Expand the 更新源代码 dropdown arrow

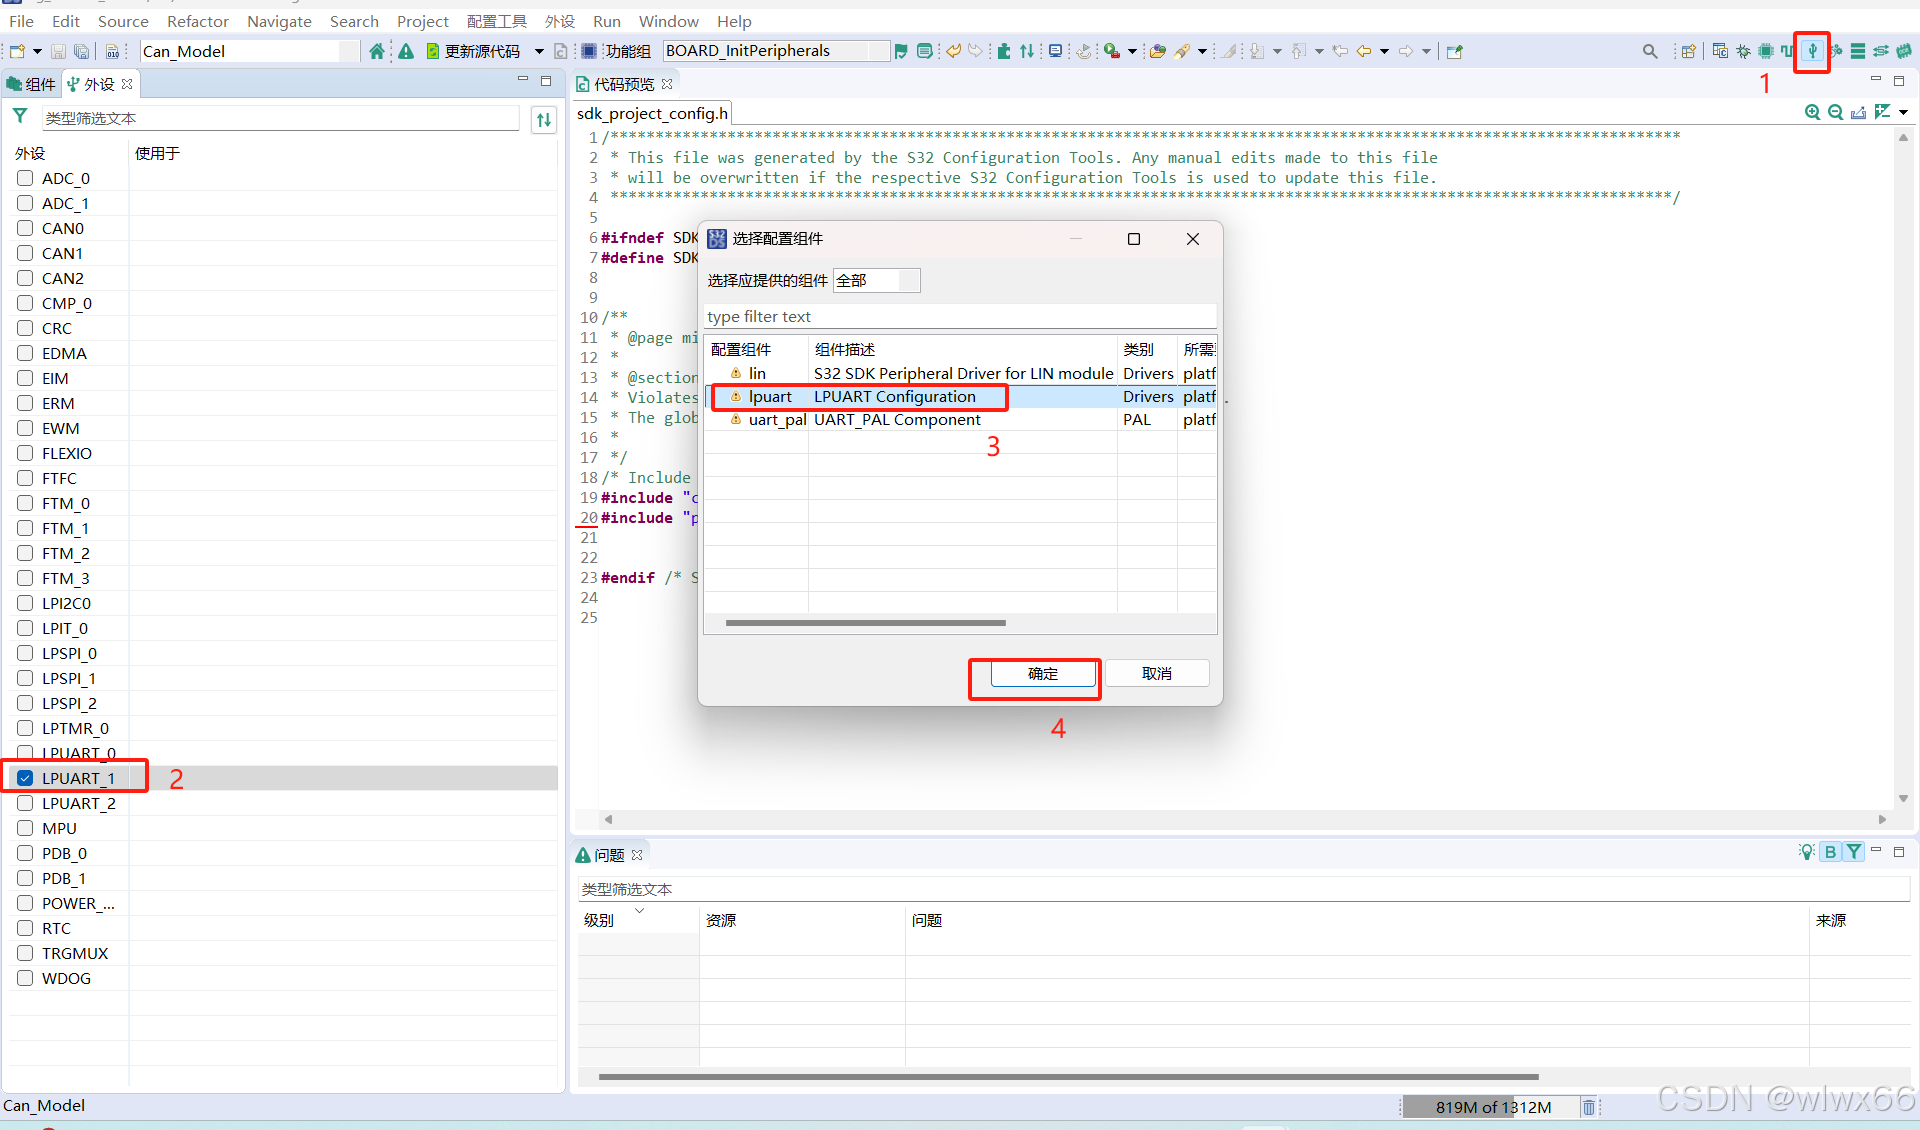click(539, 51)
